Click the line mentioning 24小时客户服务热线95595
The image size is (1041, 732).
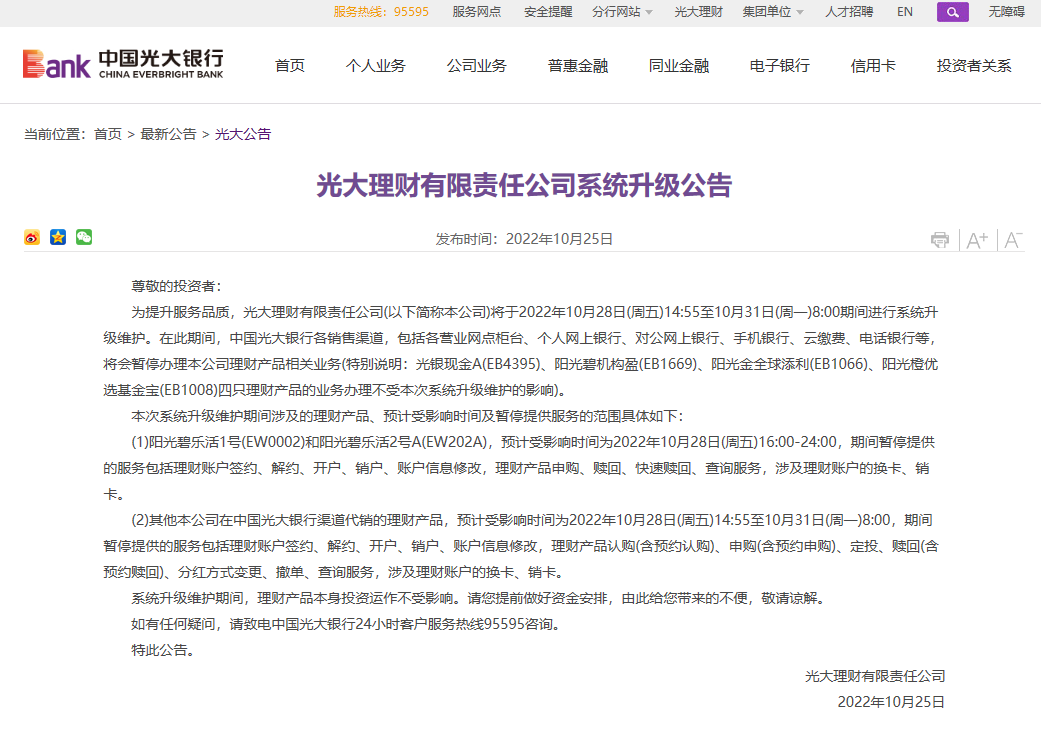[346, 624]
